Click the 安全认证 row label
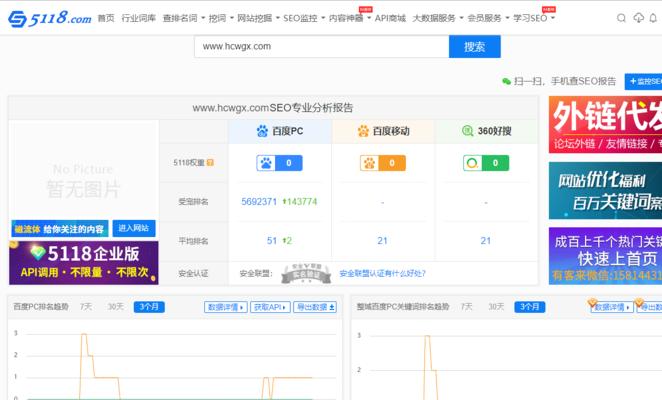 (193, 274)
